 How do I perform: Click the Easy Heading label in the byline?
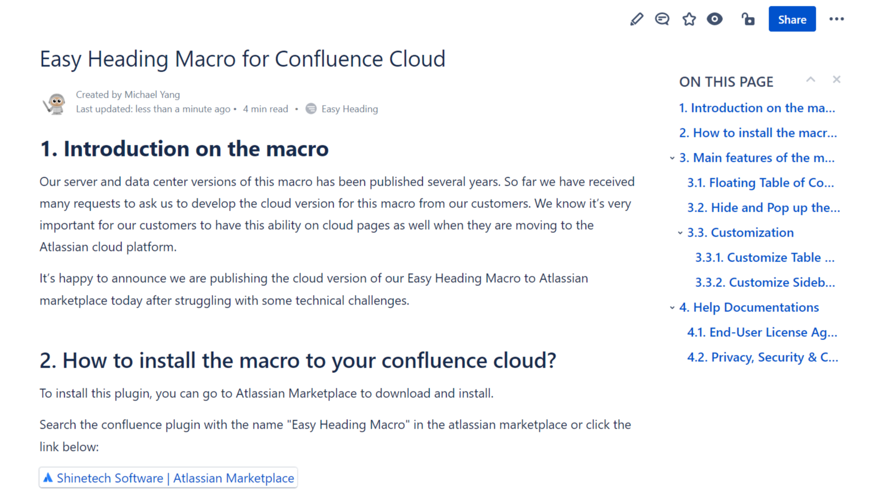350,109
